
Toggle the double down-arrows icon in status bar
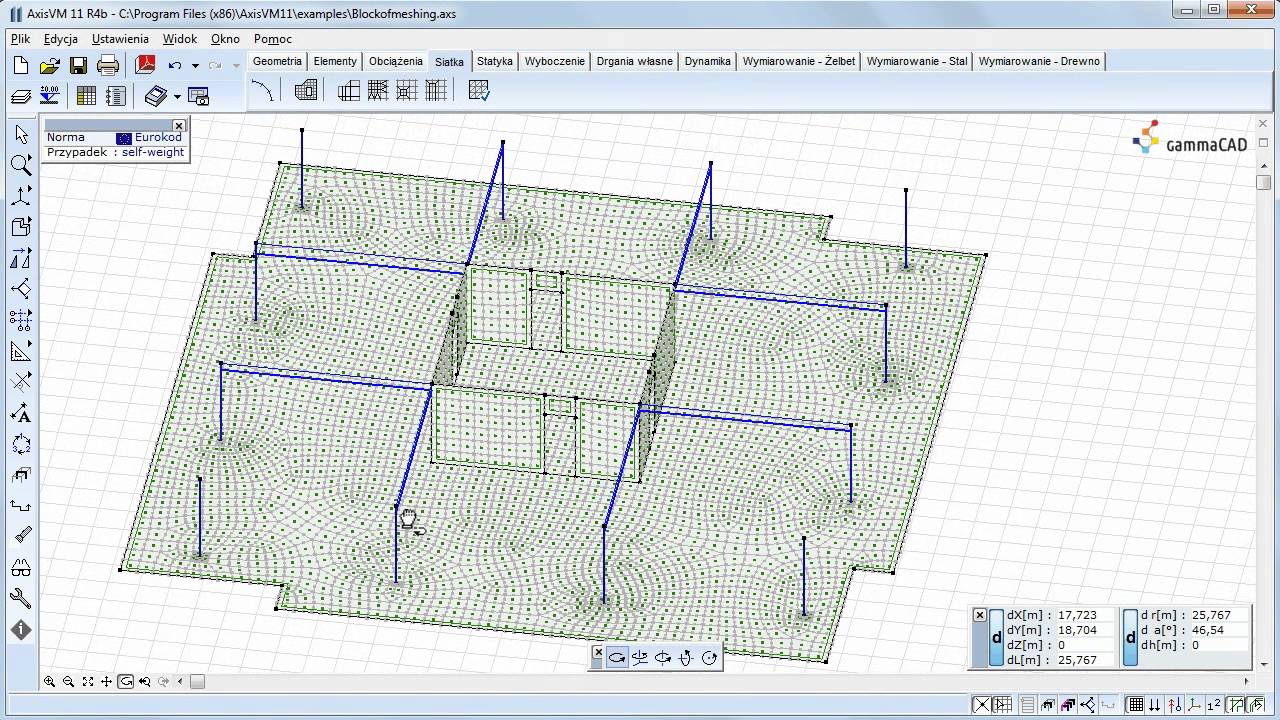point(1156,706)
